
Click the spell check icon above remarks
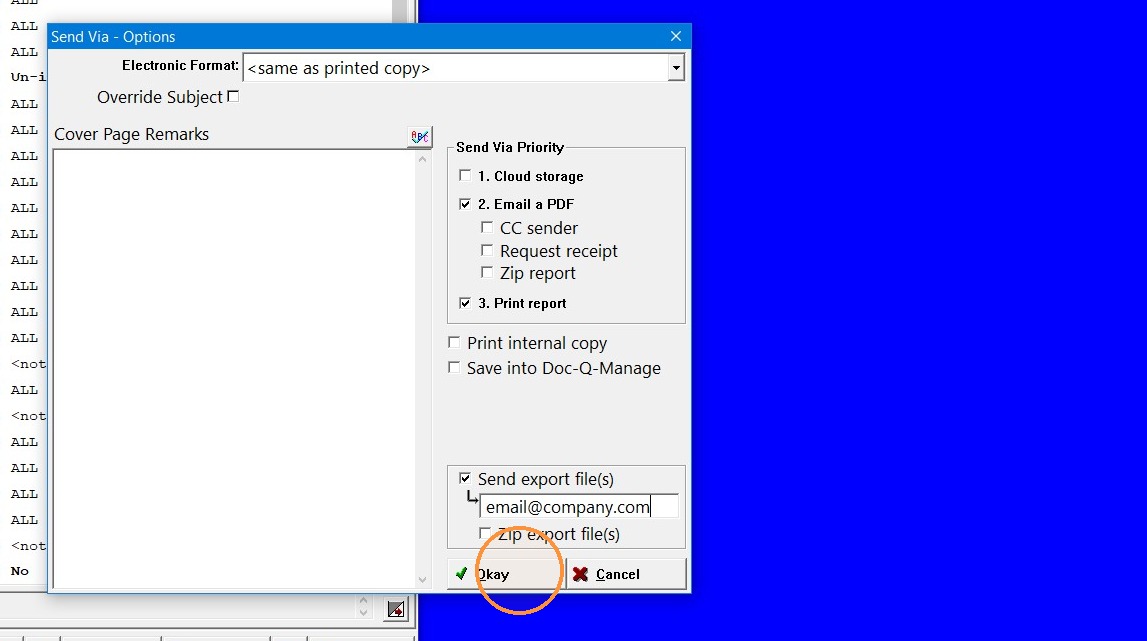pyautogui.click(x=420, y=137)
